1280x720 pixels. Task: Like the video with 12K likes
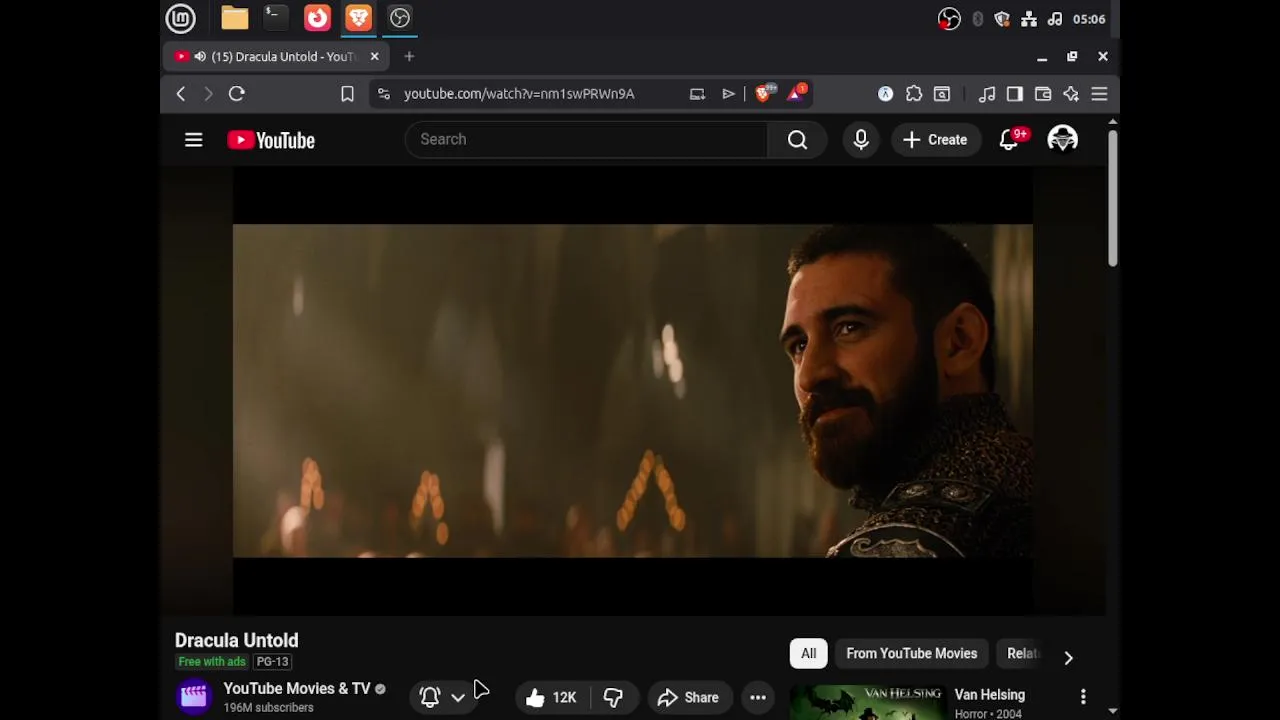[551, 698]
